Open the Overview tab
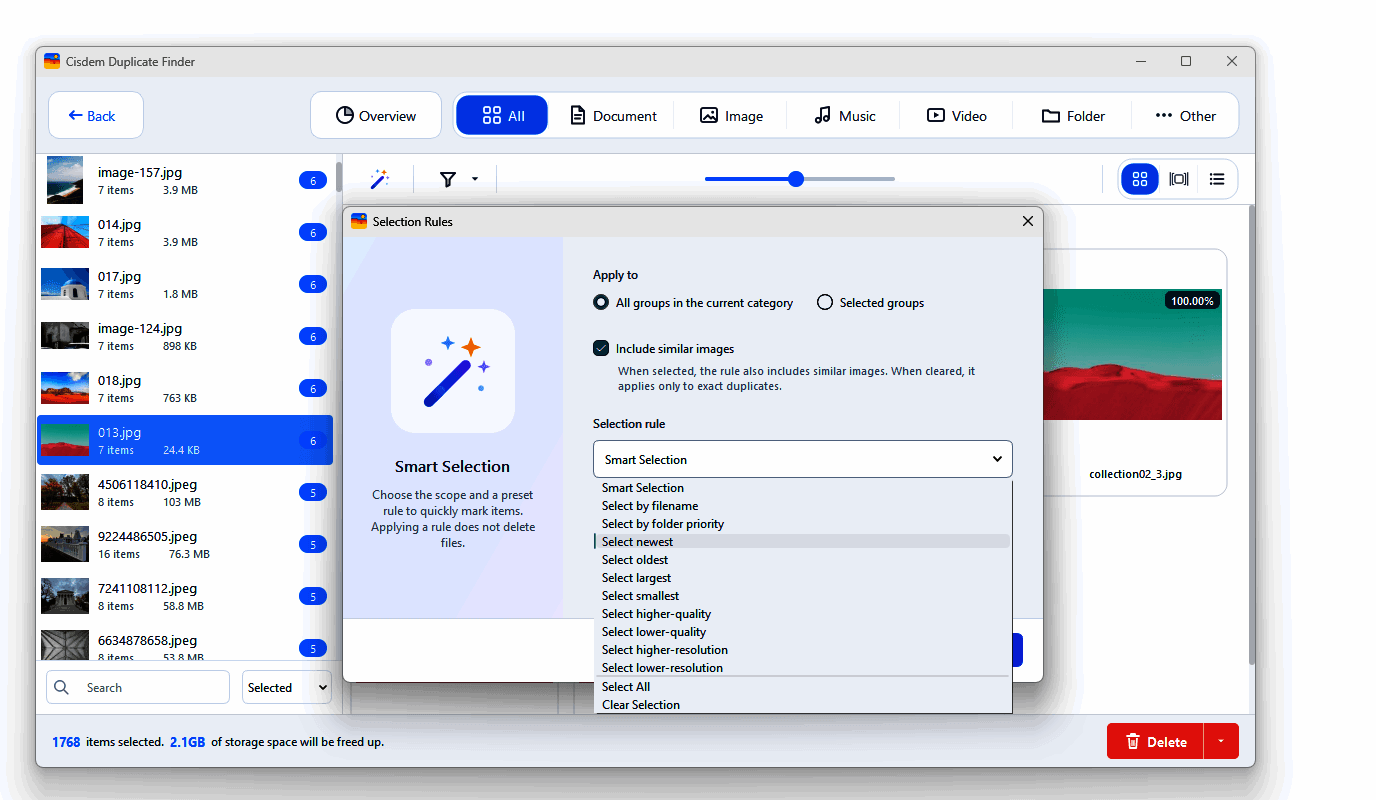 tap(376, 115)
